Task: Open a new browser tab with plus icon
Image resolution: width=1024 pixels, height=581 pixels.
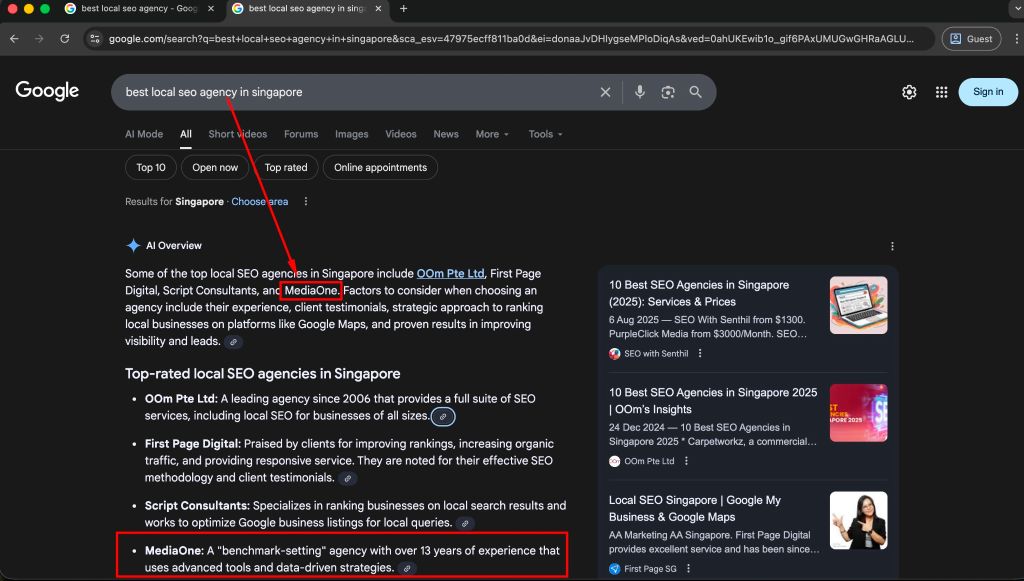Action: 404,8
